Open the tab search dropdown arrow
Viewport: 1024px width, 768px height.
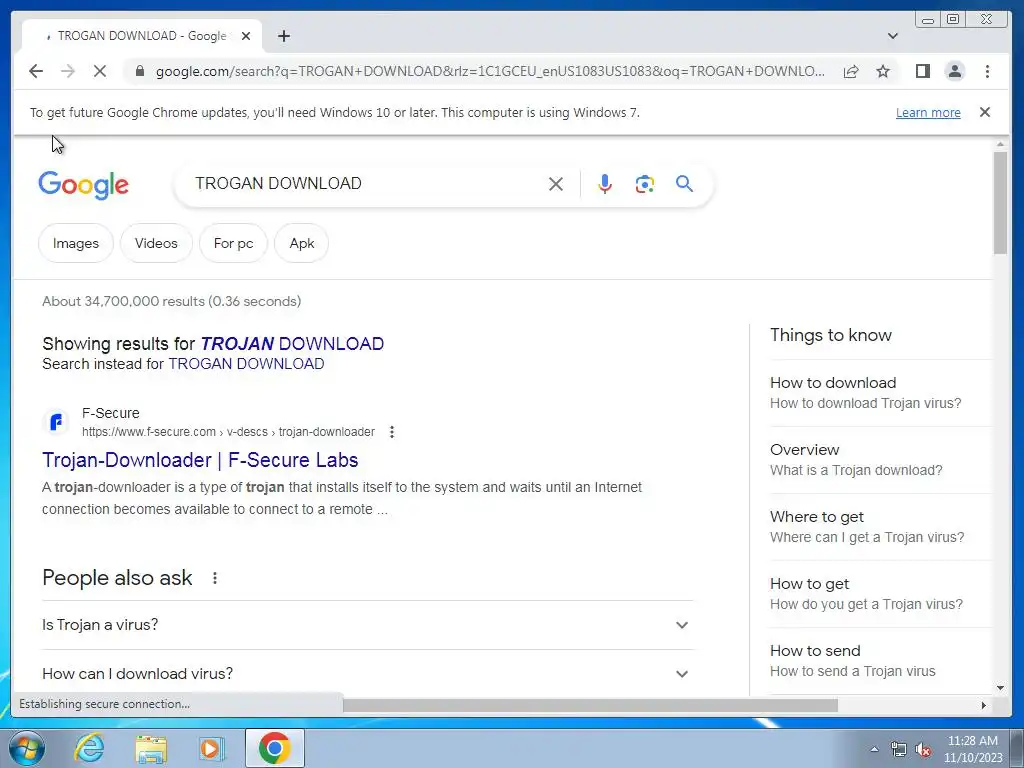tap(893, 36)
